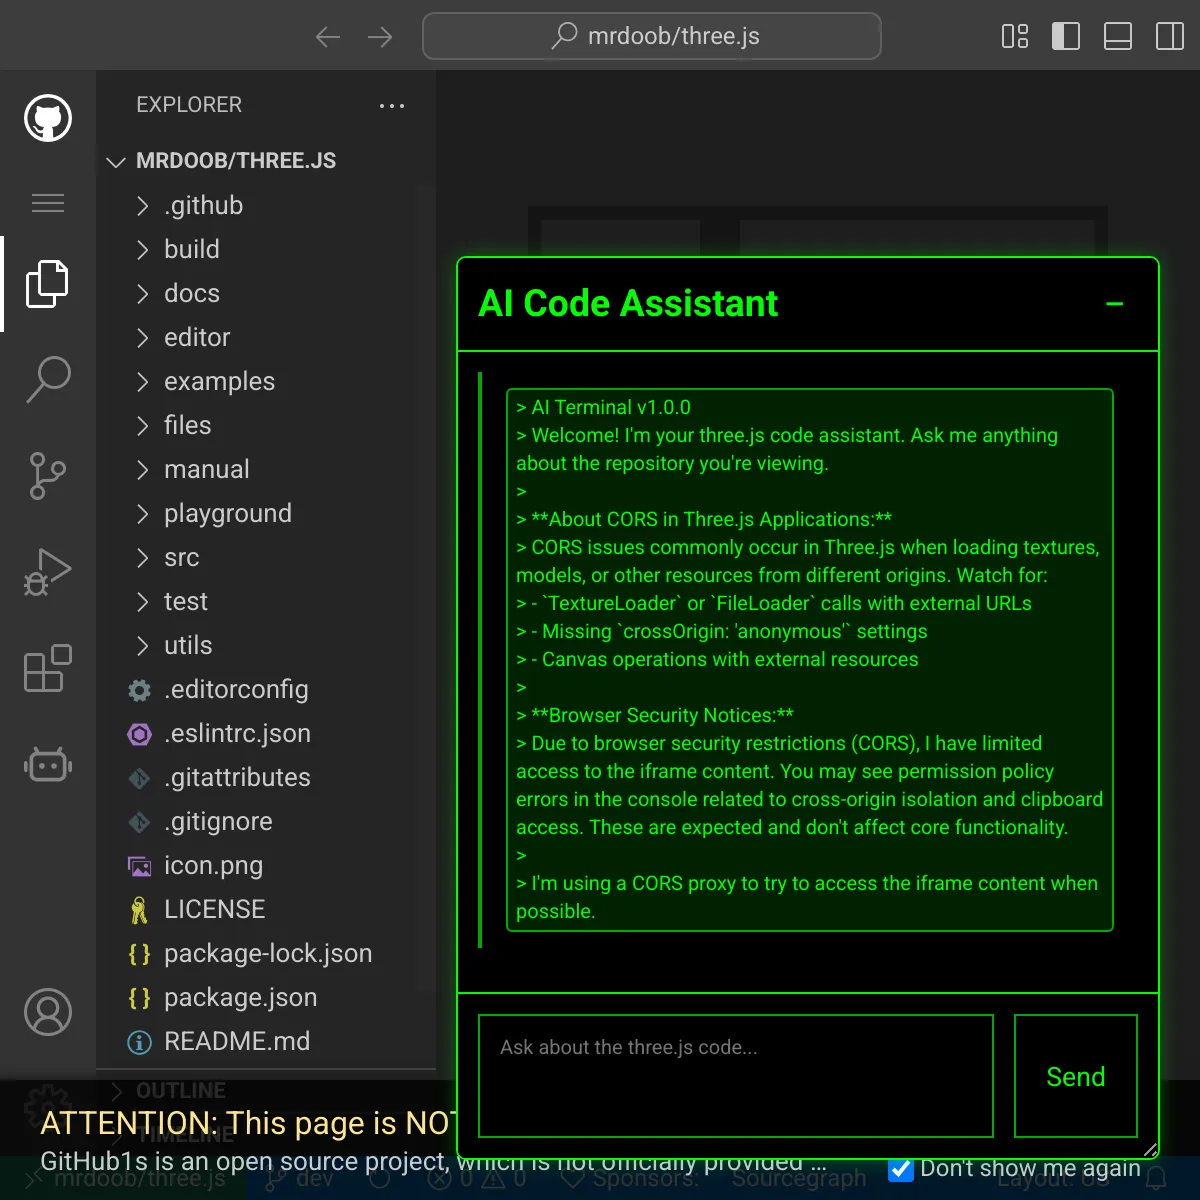Image resolution: width=1200 pixels, height=1200 pixels.
Task: Open Explorer's more actions menu
Action: pyautogui.click(x=392, y=106)
